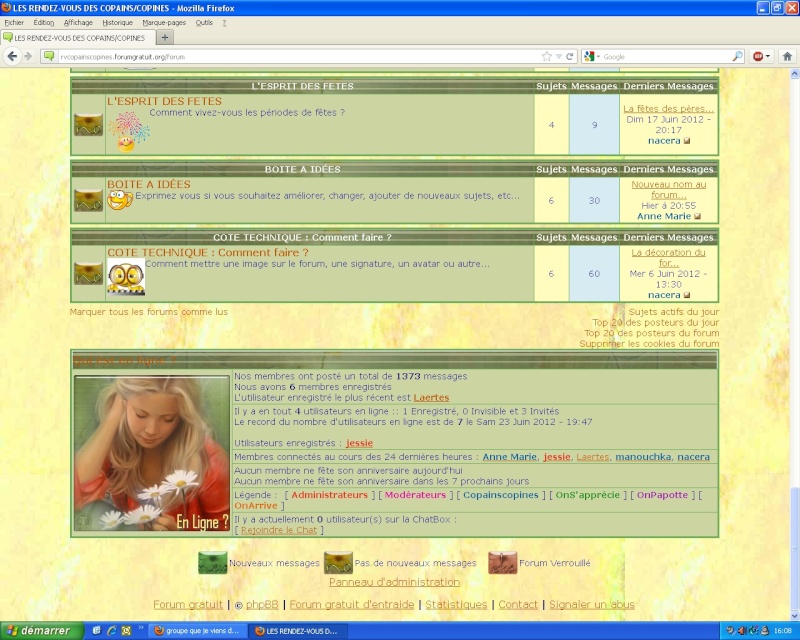Click the En Ligne ? girl image

152,453
